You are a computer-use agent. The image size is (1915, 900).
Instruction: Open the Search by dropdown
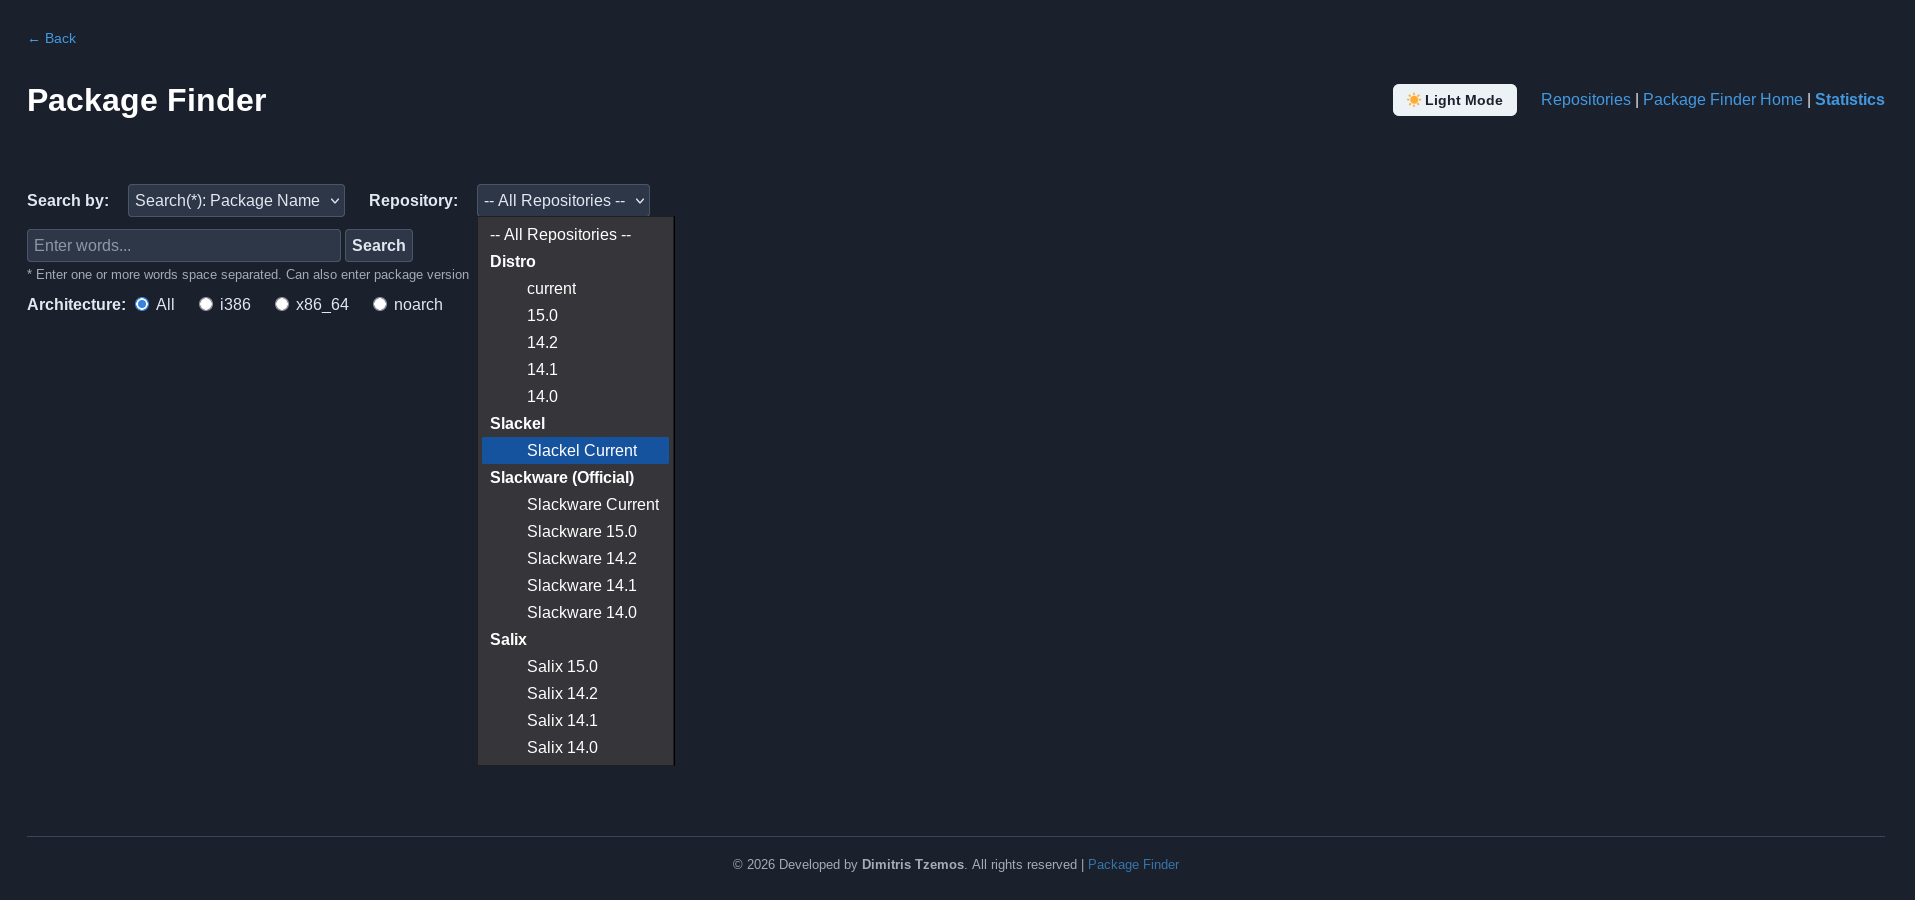point(236,201)
